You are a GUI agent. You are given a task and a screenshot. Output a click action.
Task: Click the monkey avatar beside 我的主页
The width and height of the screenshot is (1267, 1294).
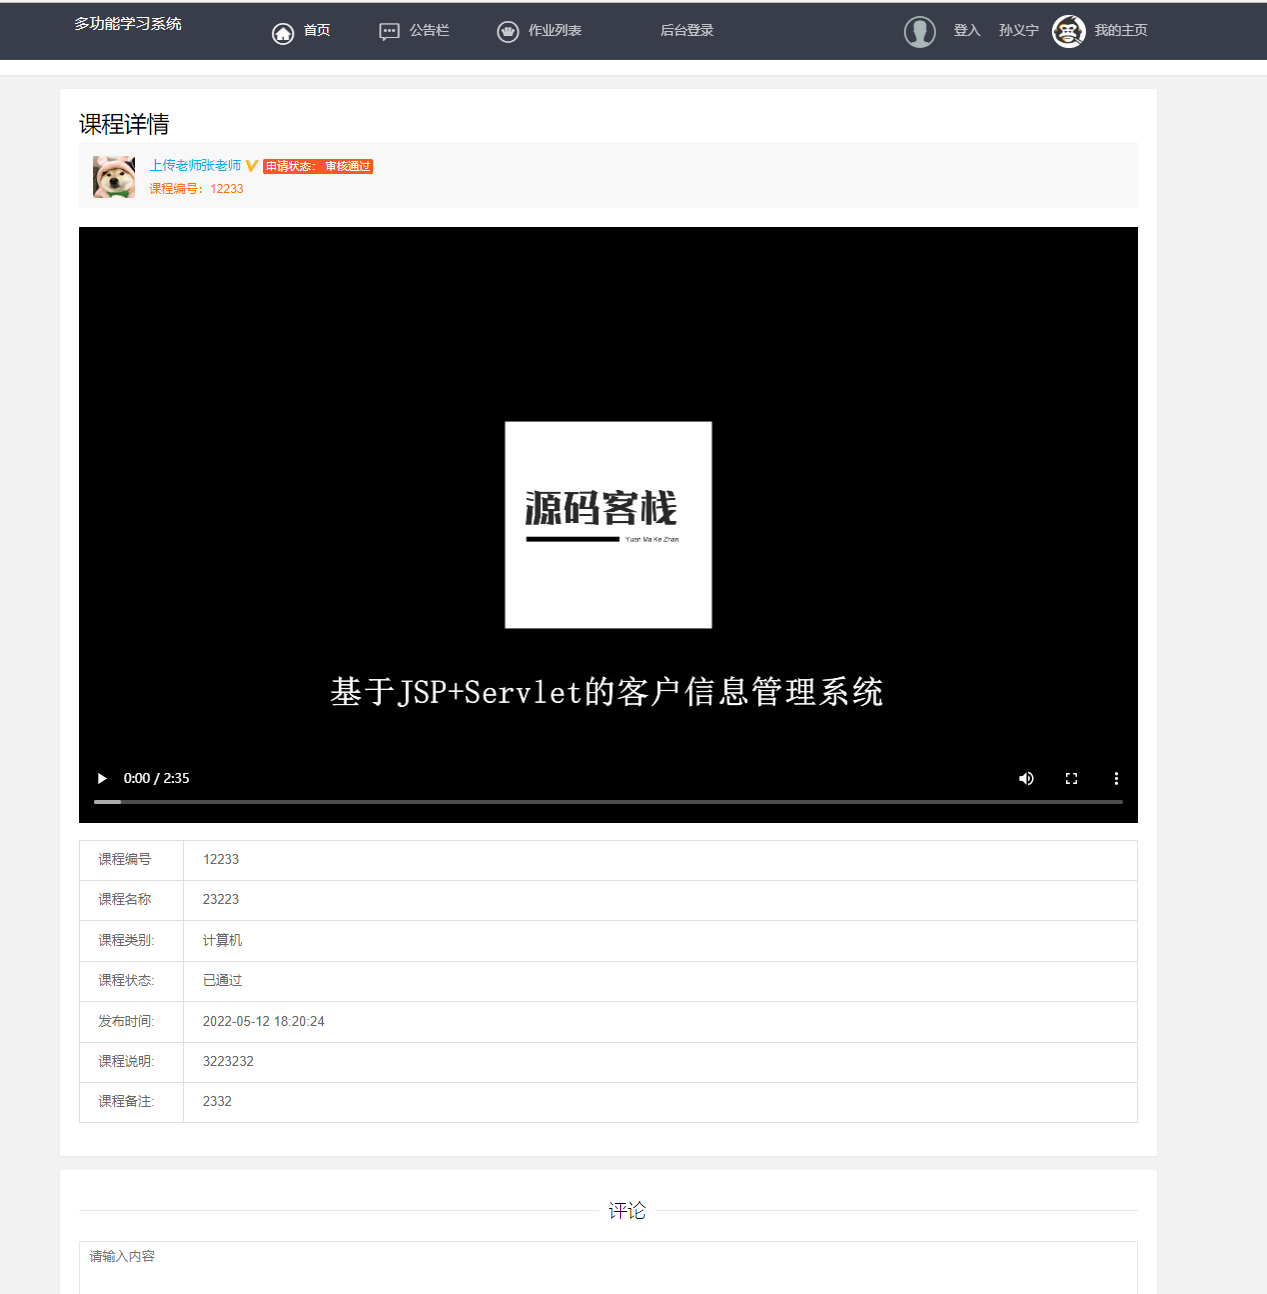pos(1068,31)
